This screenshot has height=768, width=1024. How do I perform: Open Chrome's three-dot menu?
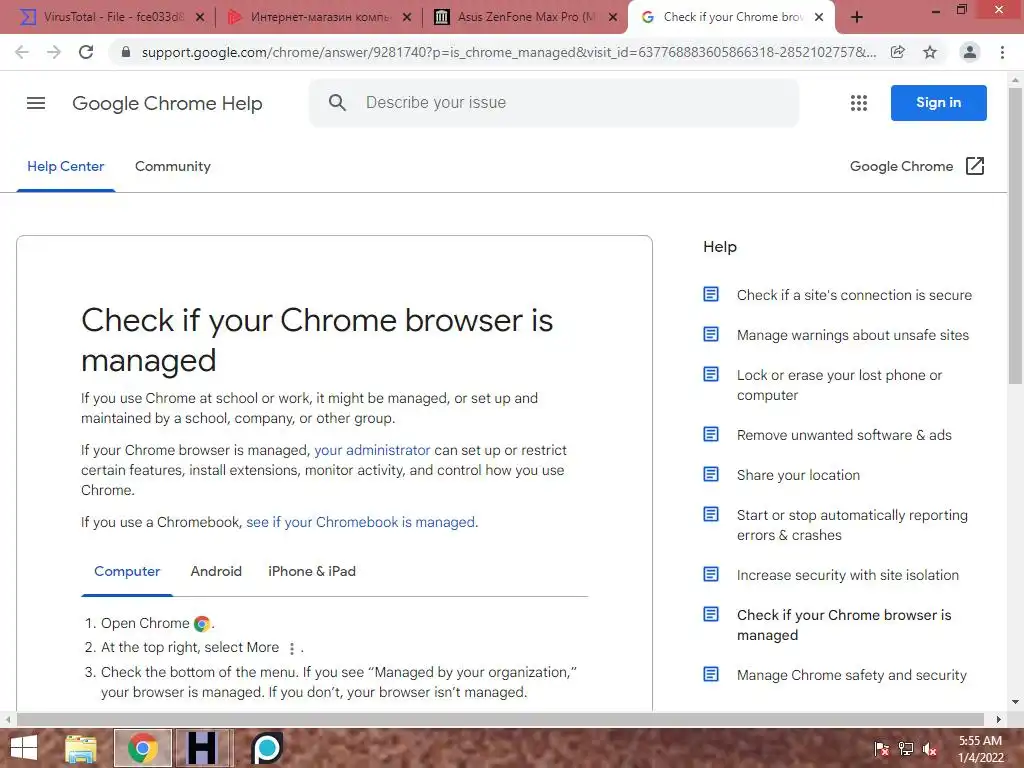1002,52
